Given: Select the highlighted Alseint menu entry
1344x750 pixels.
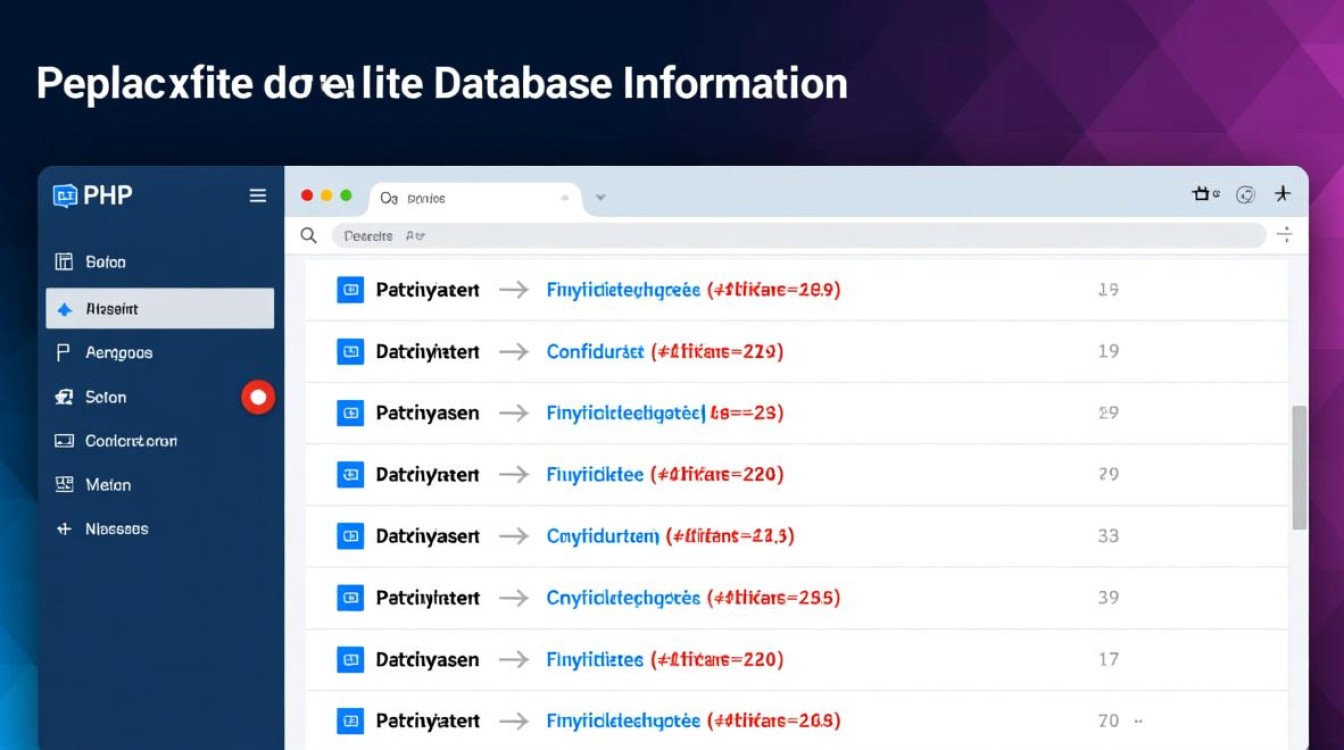Looking at the screenshot, I should (x=159, y=308).
